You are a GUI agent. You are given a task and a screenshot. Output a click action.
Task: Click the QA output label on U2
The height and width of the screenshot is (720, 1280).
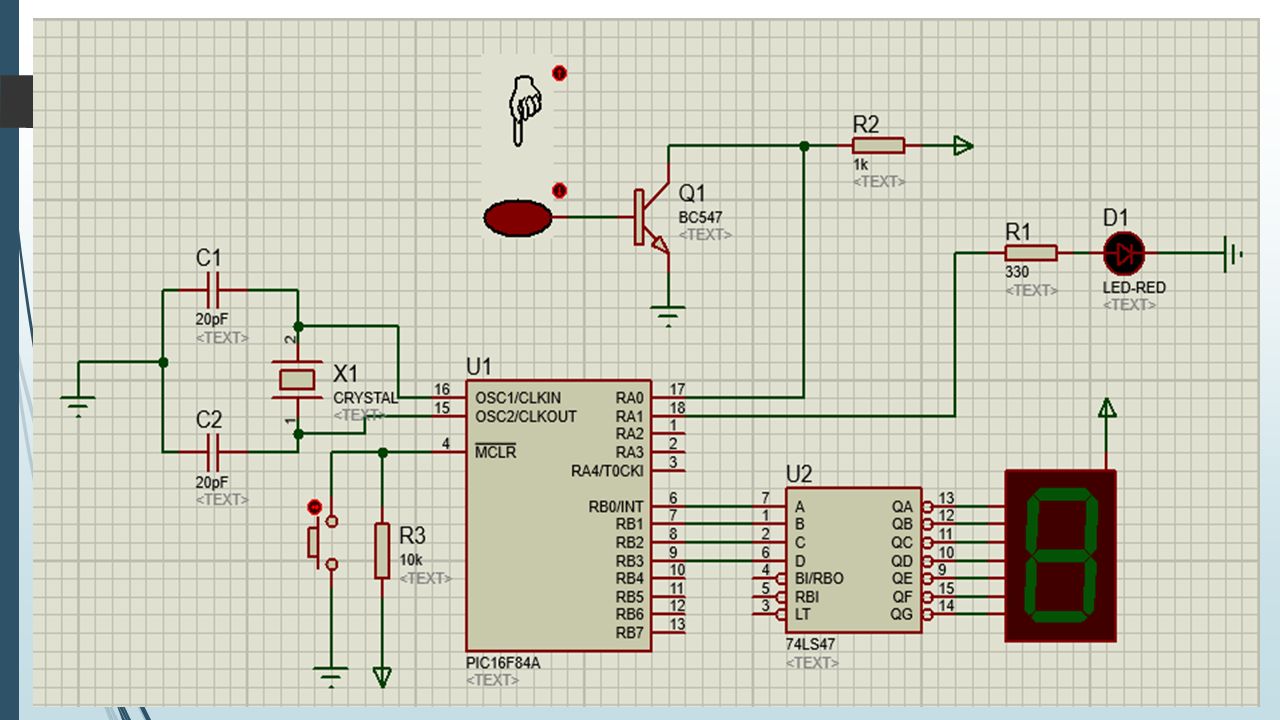coord(902,506)
